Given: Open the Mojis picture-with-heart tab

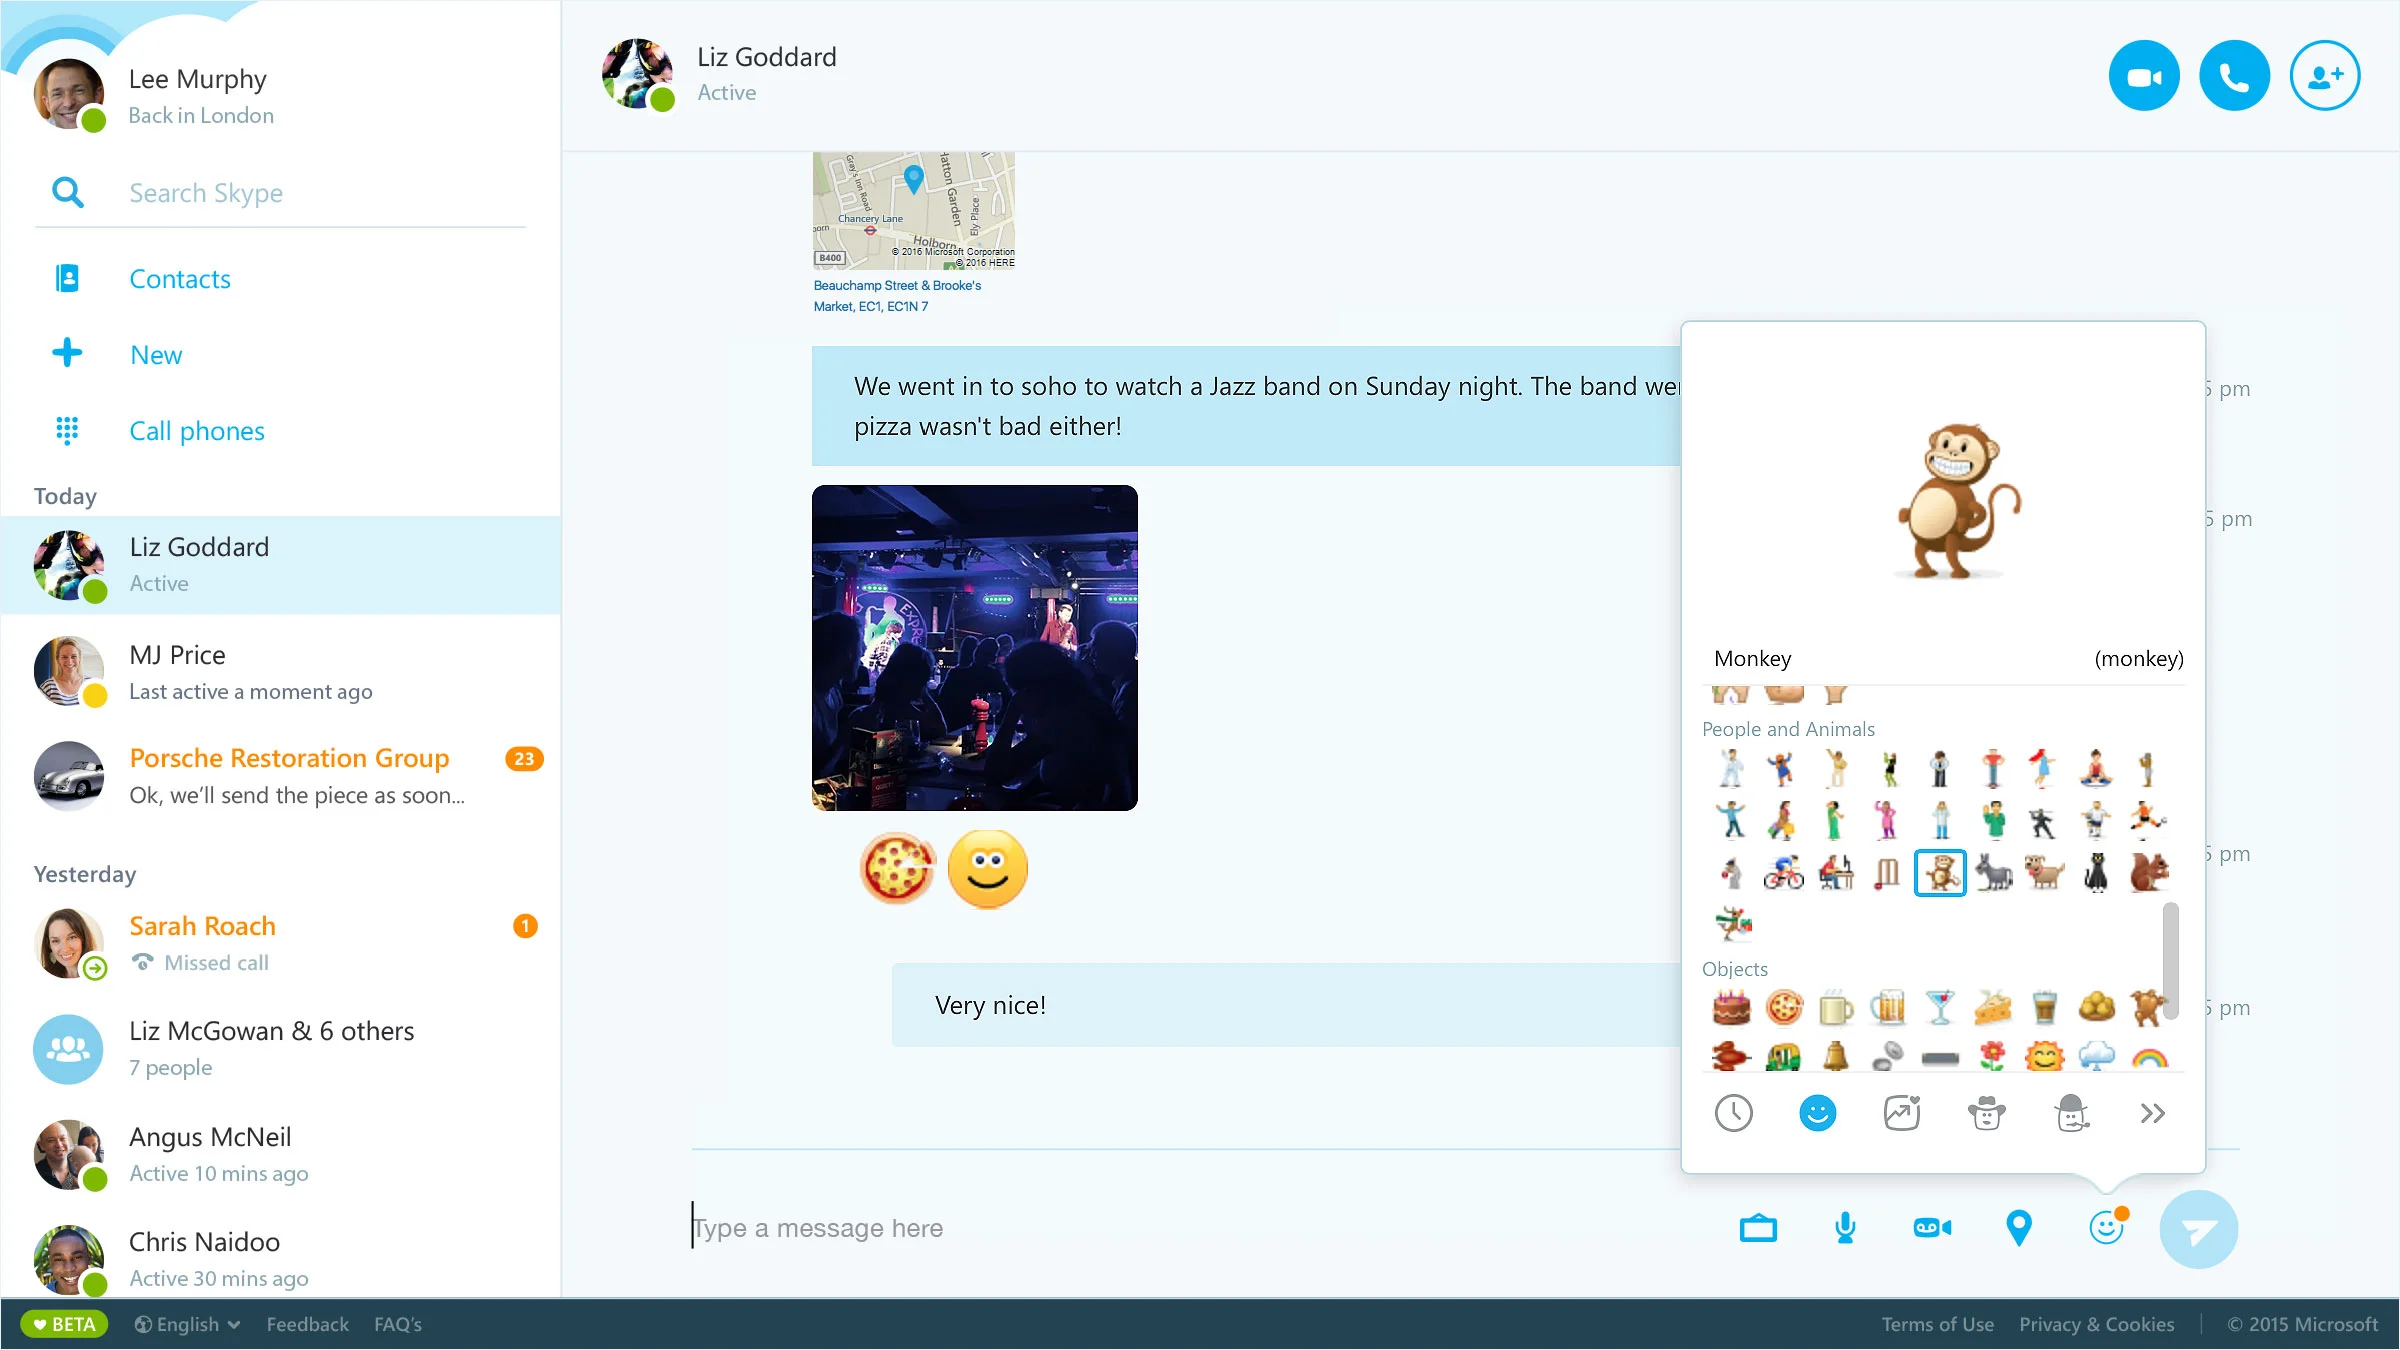Looking at the screenshot, I should 1902,1113.
